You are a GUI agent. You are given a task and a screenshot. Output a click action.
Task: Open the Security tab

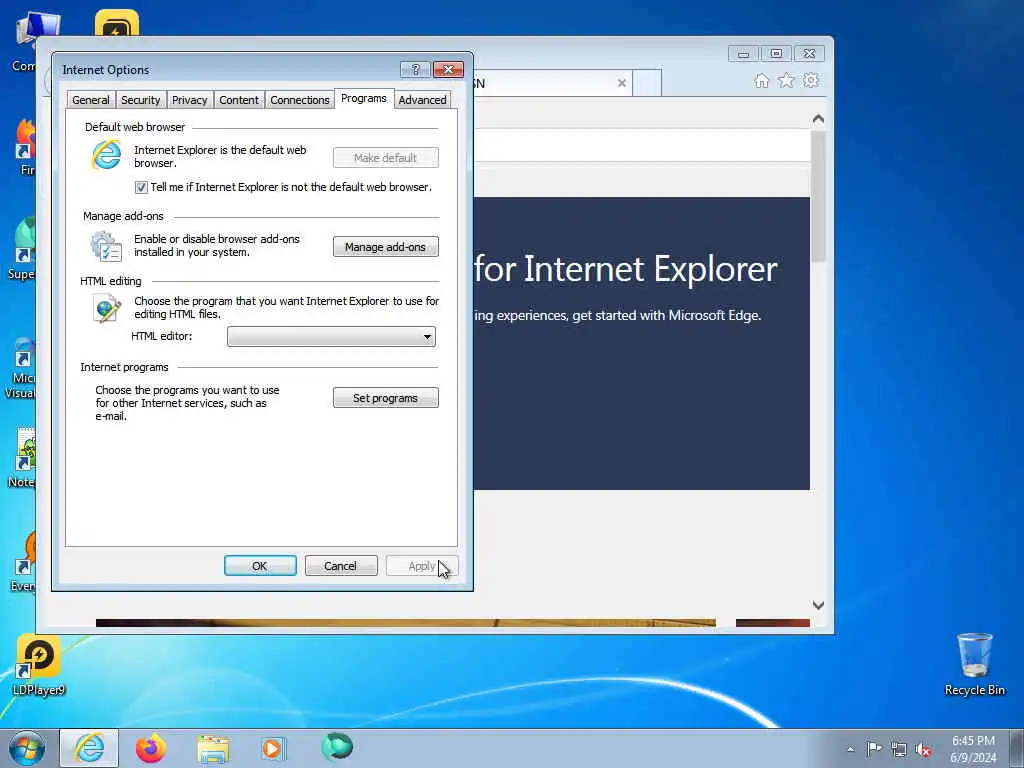(140, 100)
